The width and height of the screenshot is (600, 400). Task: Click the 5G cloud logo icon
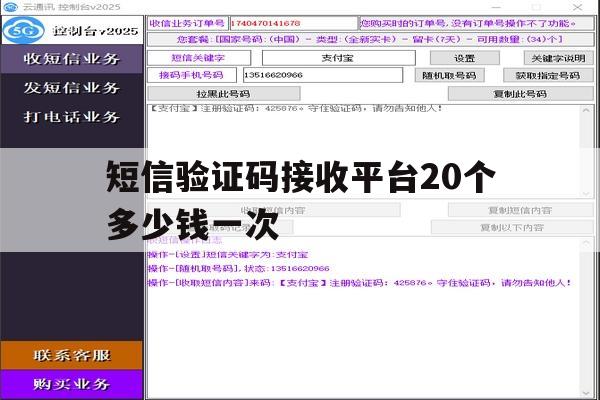click(24, 30)
